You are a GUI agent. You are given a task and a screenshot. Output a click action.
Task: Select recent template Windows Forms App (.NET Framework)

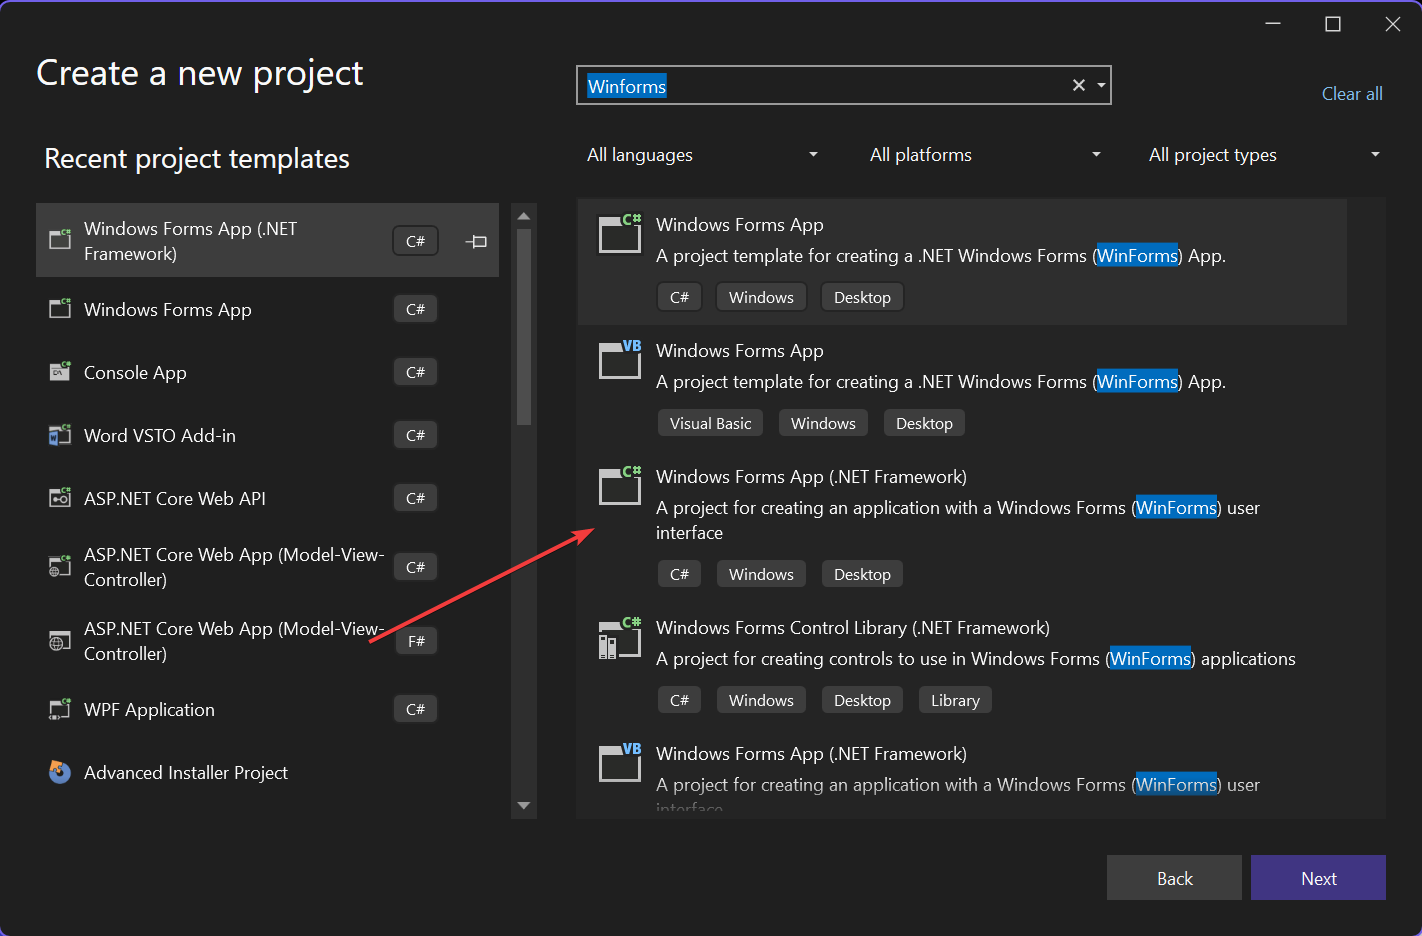(267, 240)
